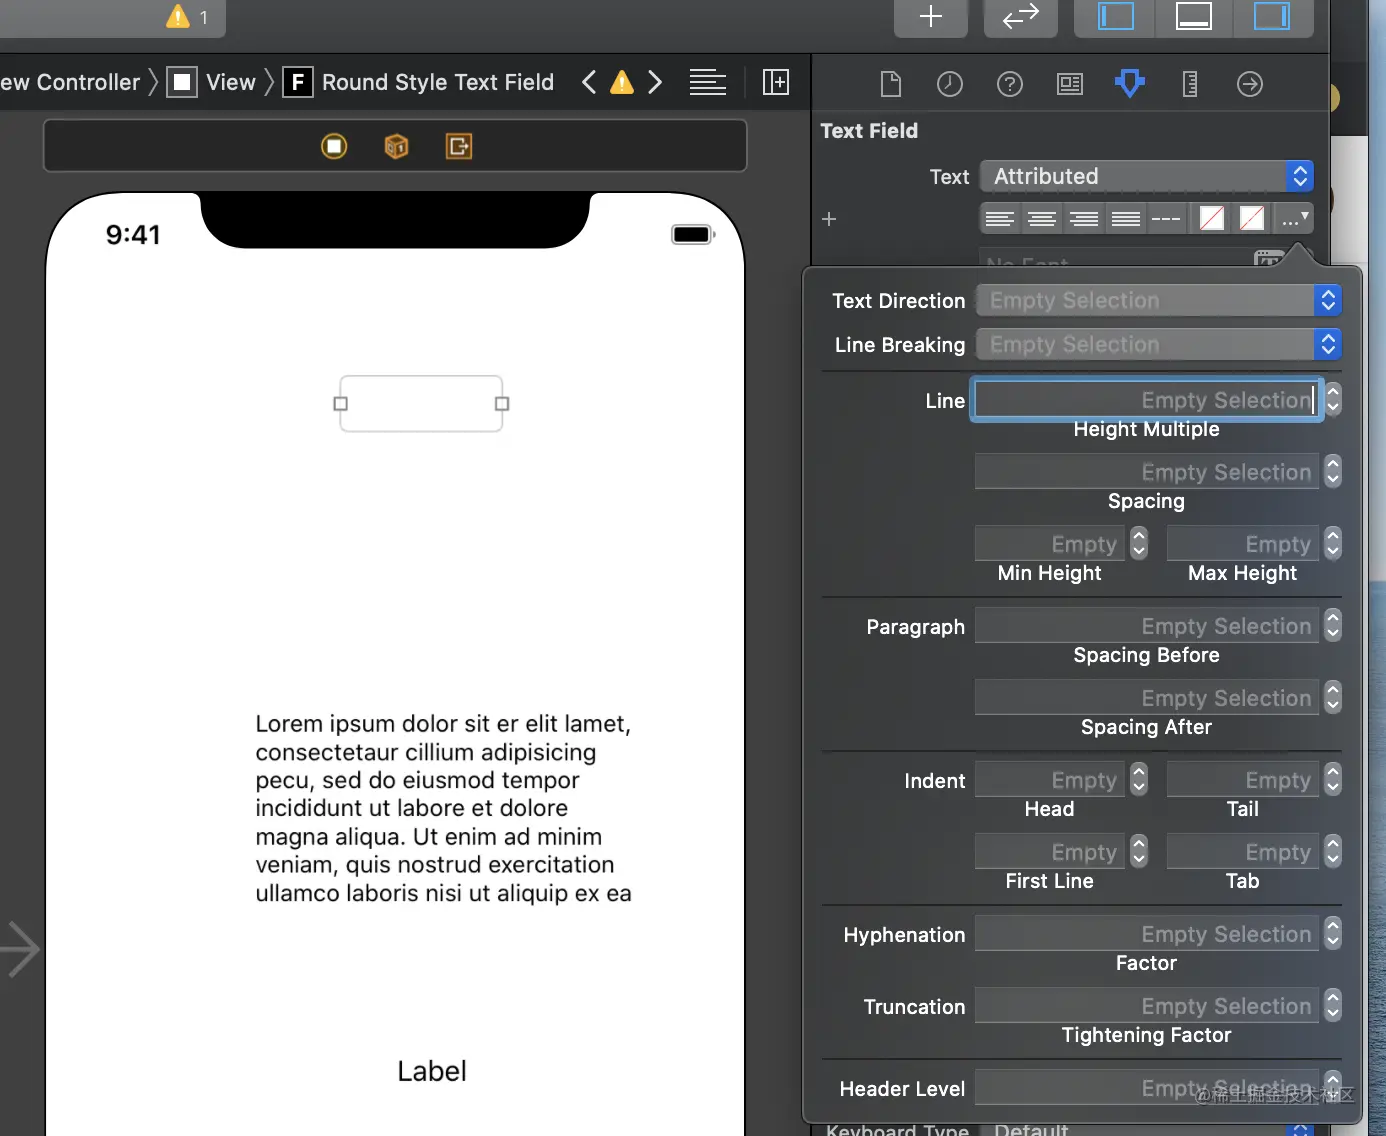Image resolution: width=1386 pixels, height=1136 pixels.
Task: Open the Connections inspector tab
Action: pyautogui.click(x=1250, y=84)
